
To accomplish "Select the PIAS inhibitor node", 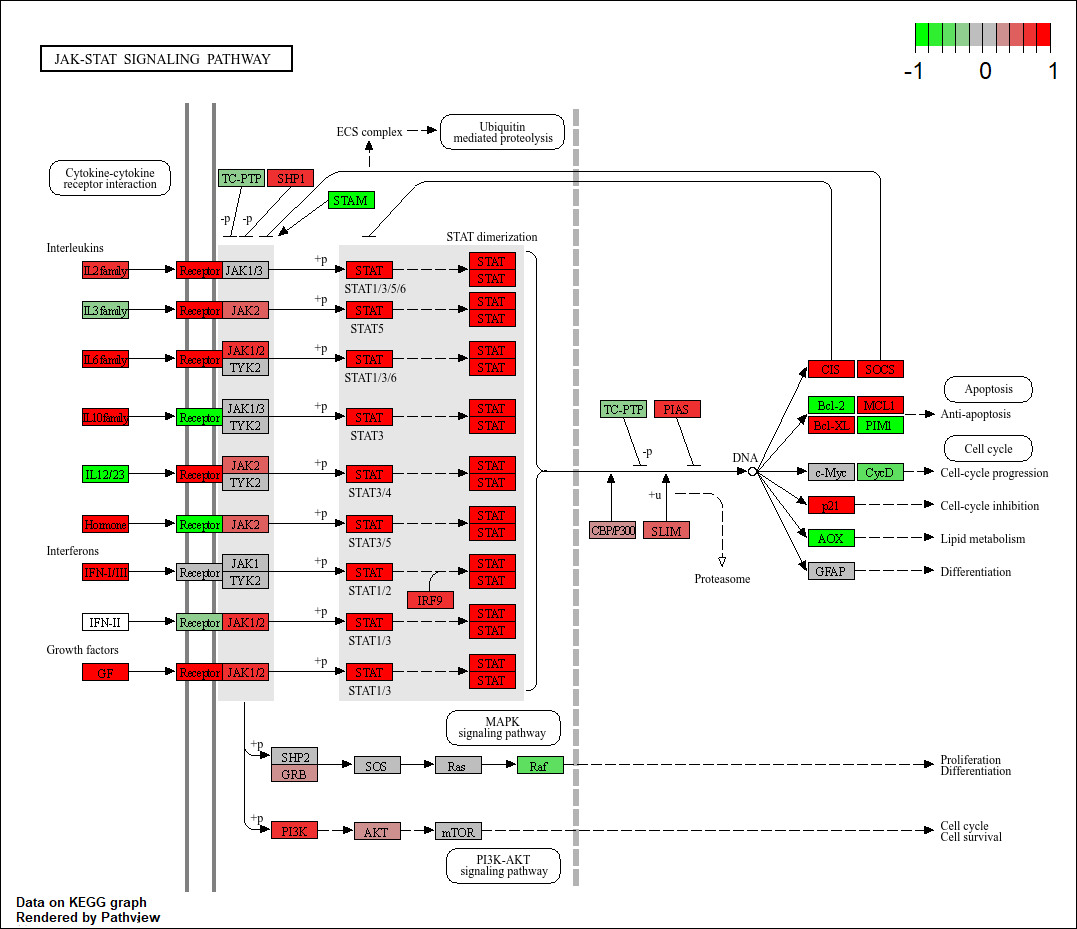I will (x=677, y=409).
